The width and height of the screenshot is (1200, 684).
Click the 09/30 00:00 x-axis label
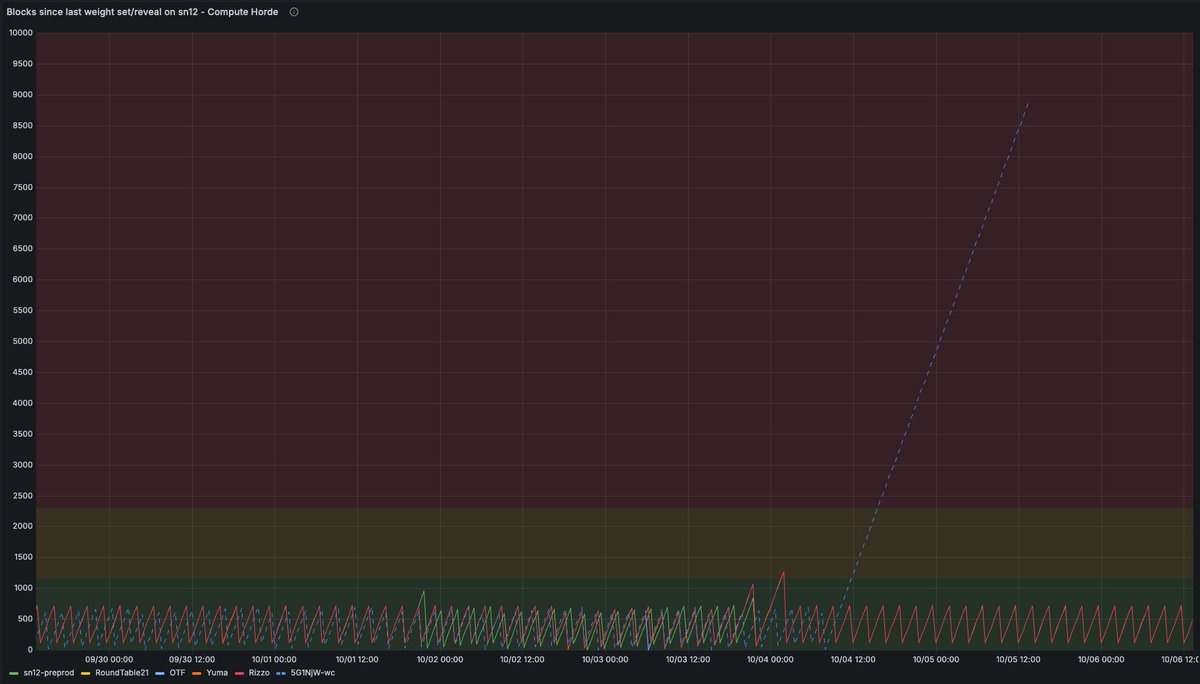[109, 660]
